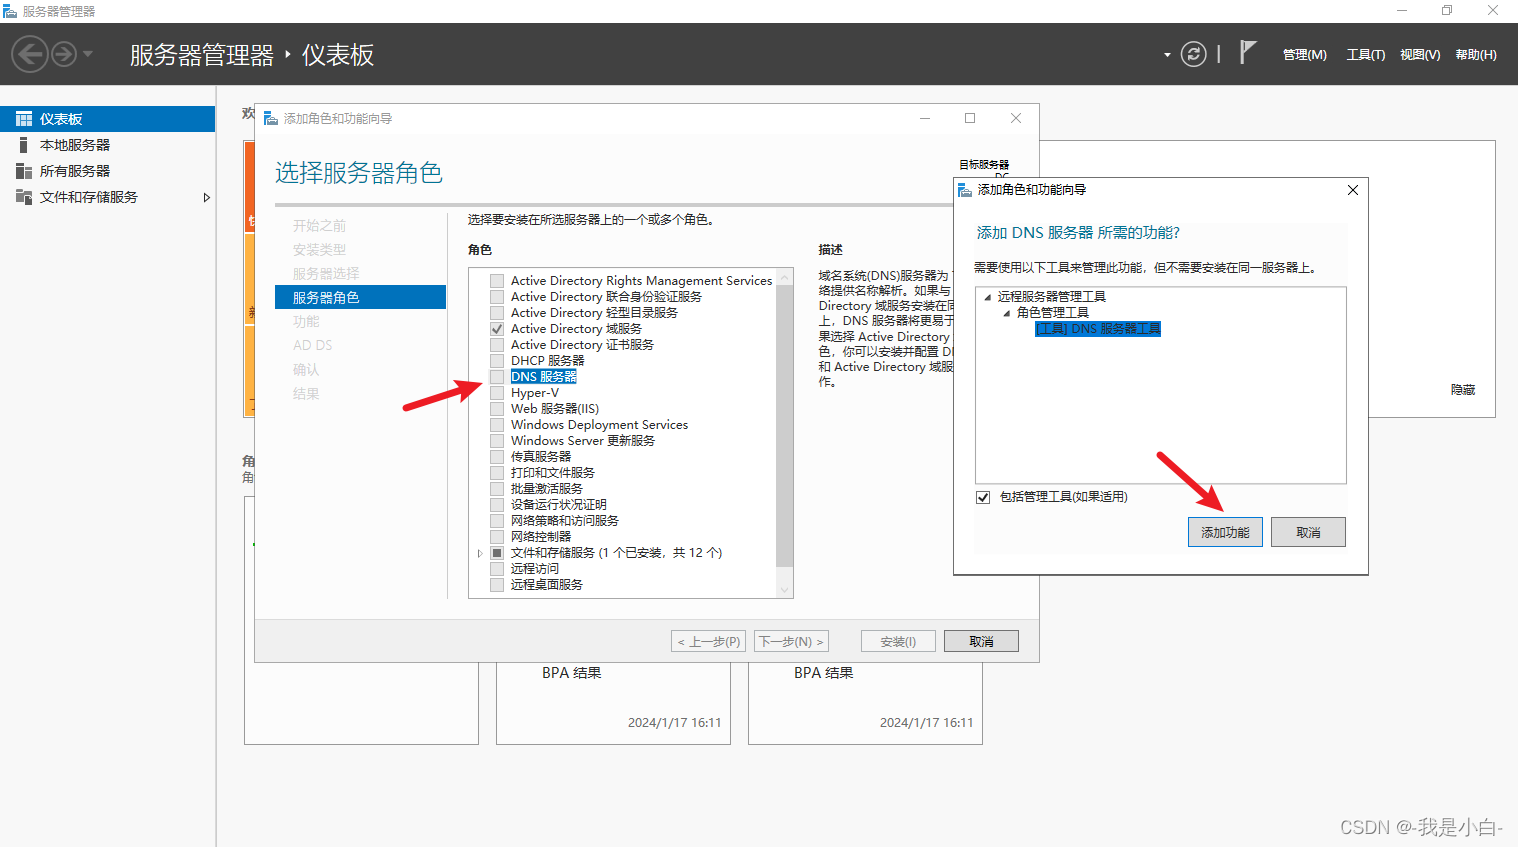Click the refresh icon in the header
Image resolution: width=1518 pixels, height=847 pixels.
pos(1194,54)
